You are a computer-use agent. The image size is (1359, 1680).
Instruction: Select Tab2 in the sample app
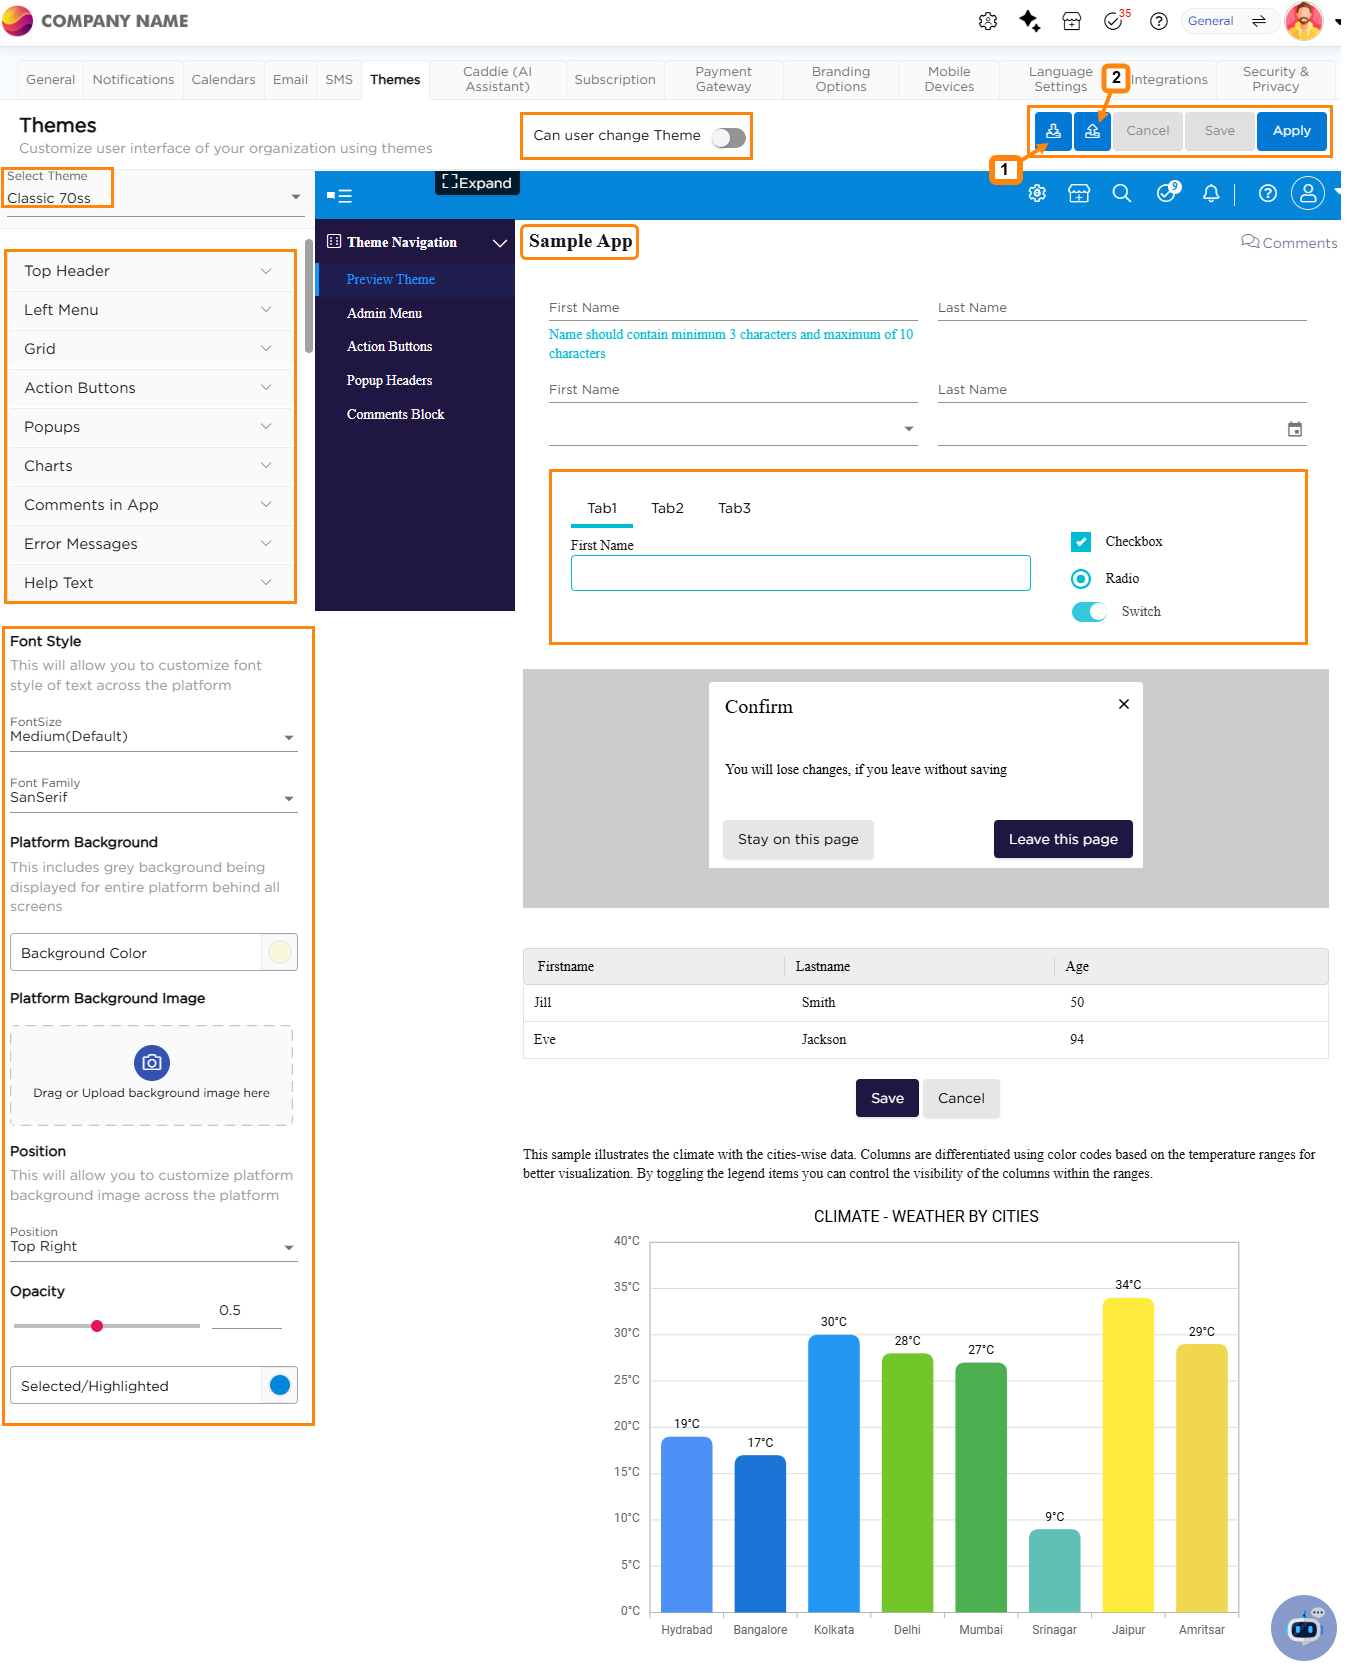coord(667,508)
